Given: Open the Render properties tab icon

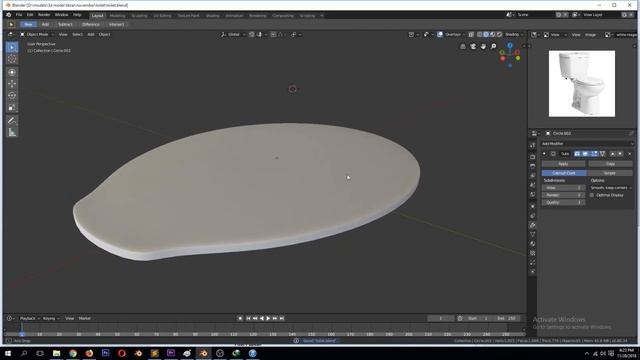Looking at the screenshot, I should point(533,157).
